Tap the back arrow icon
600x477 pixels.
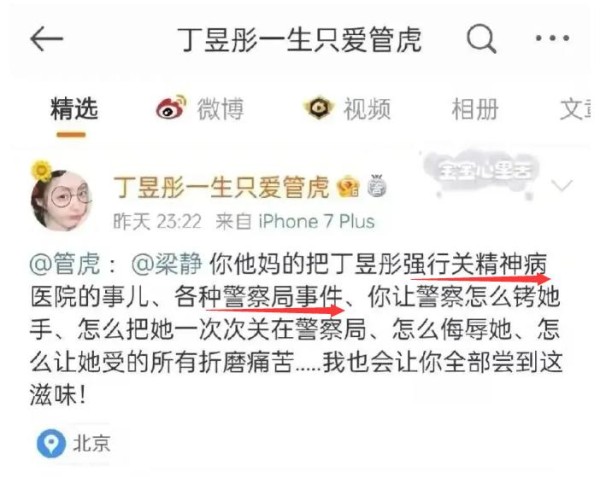click(46, 39)
